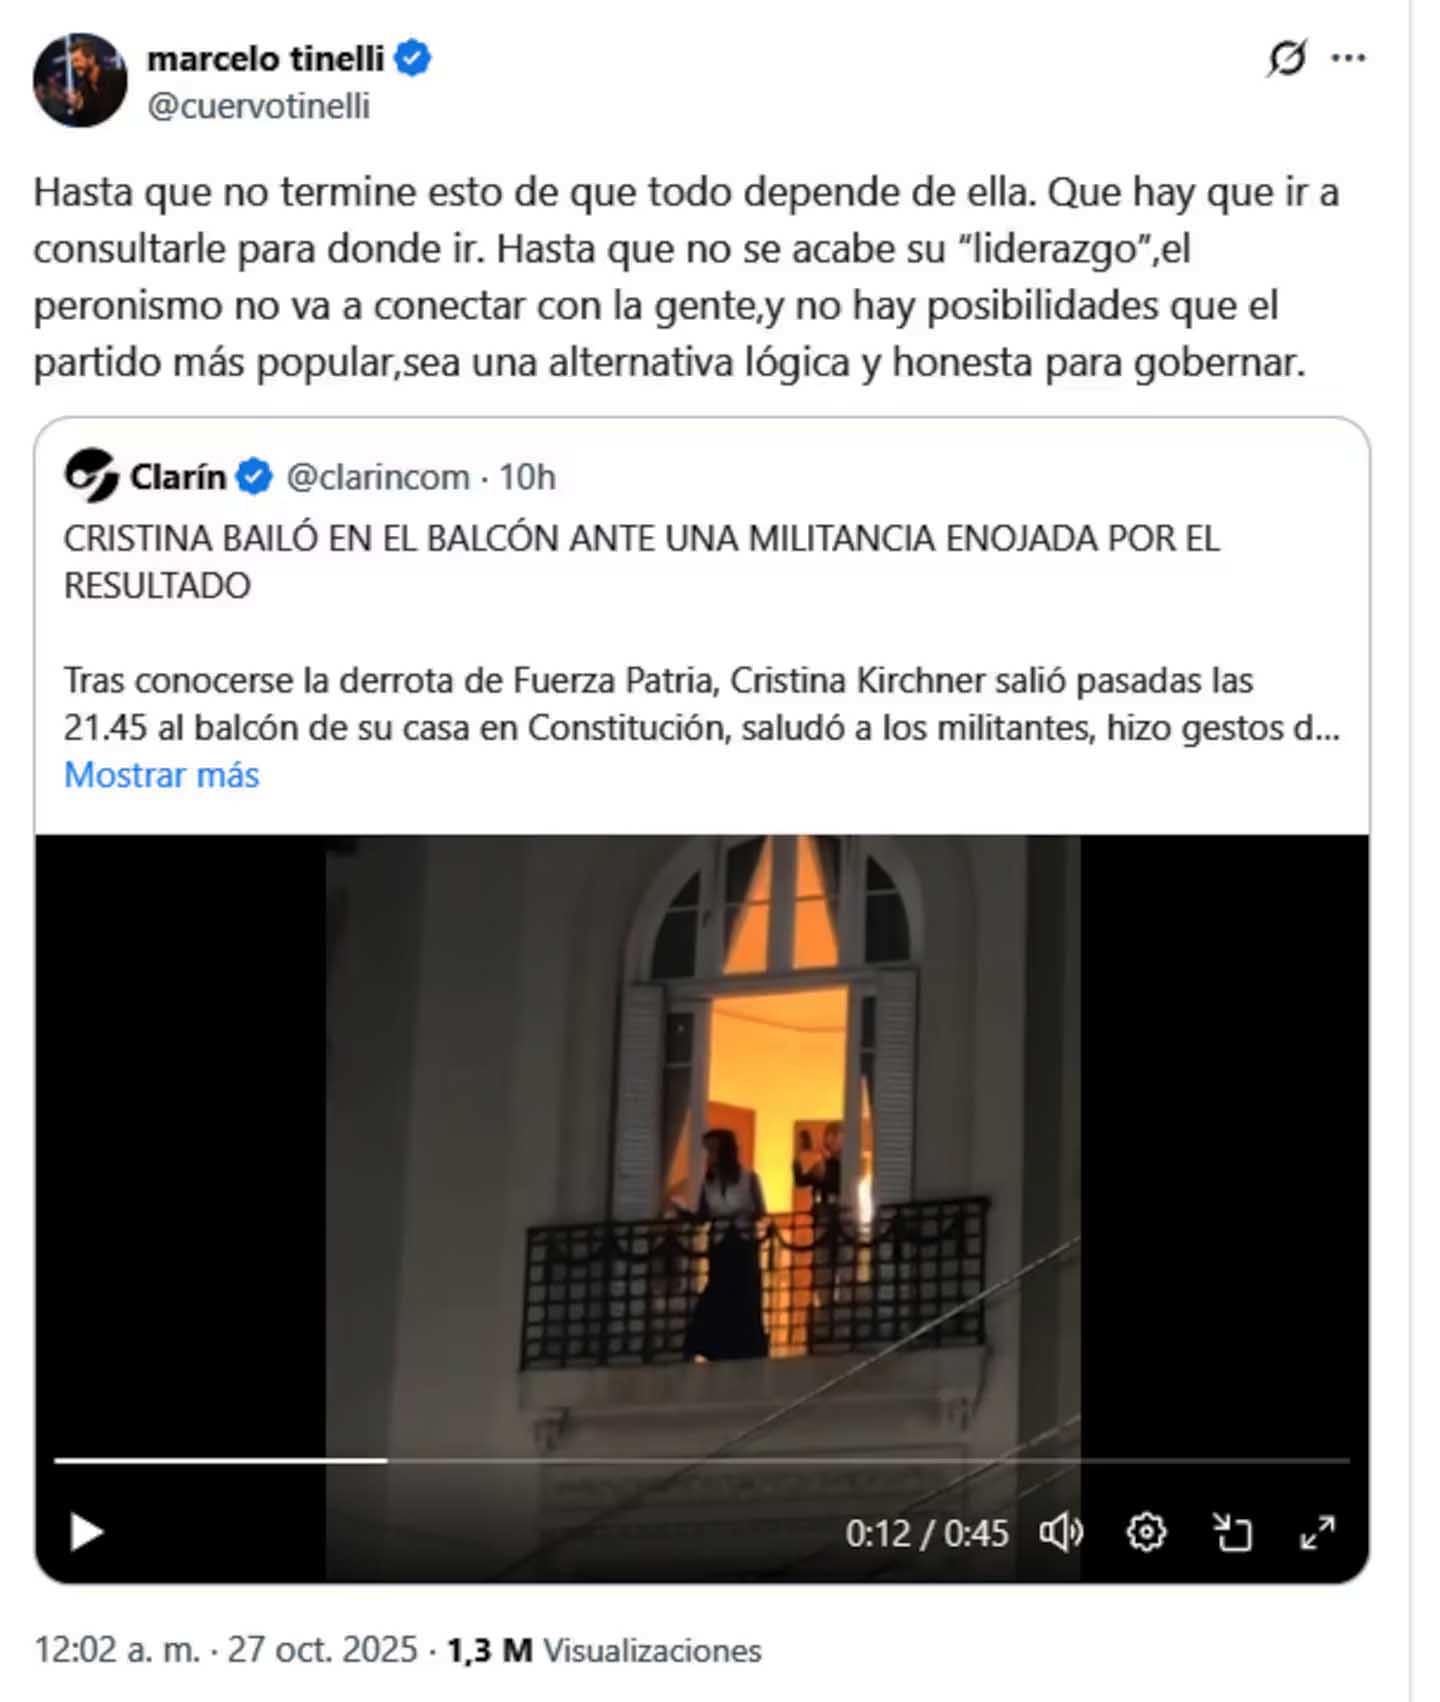This screenshot has height=1702, width=1440.
Task: Click Clarín's verified checkmark badge
Action: [255, 477]
